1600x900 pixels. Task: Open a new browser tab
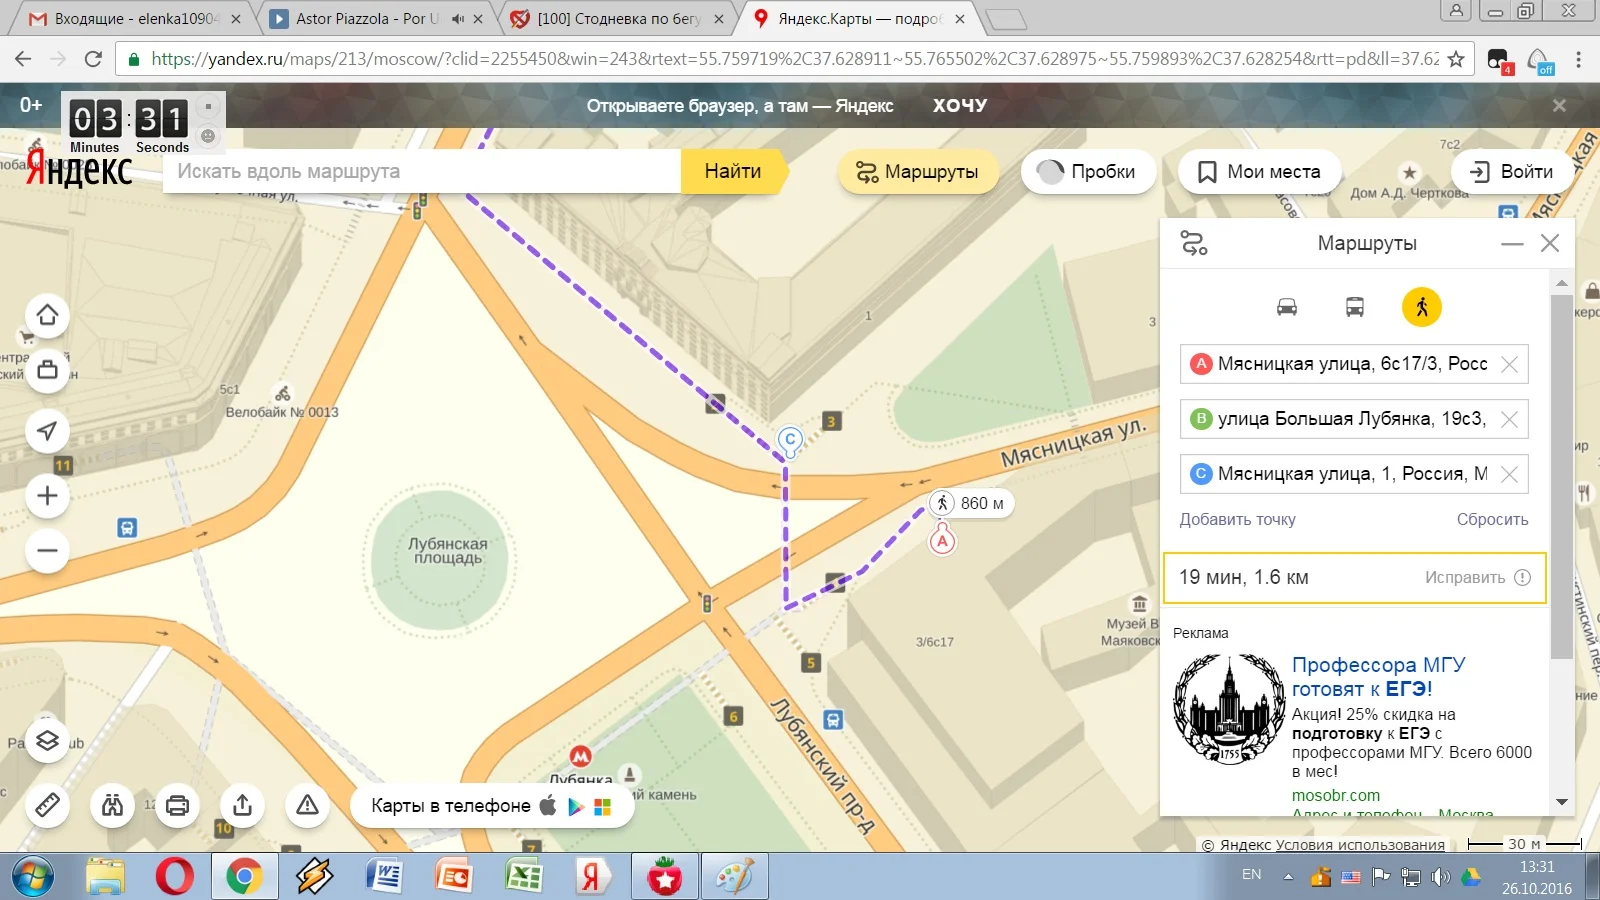tap(1005, 19)
